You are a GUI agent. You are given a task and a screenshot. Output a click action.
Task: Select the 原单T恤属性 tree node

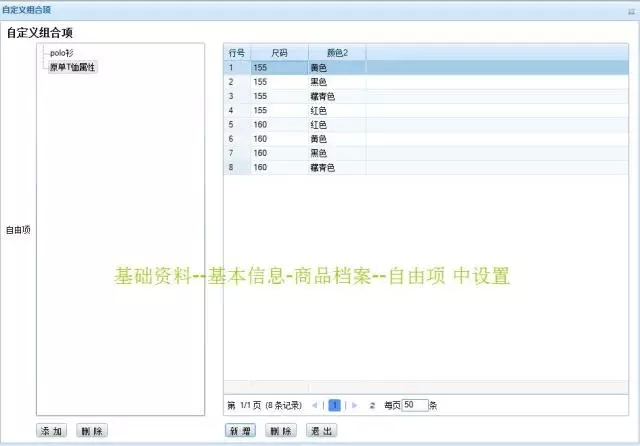click(x=73, y=67)
